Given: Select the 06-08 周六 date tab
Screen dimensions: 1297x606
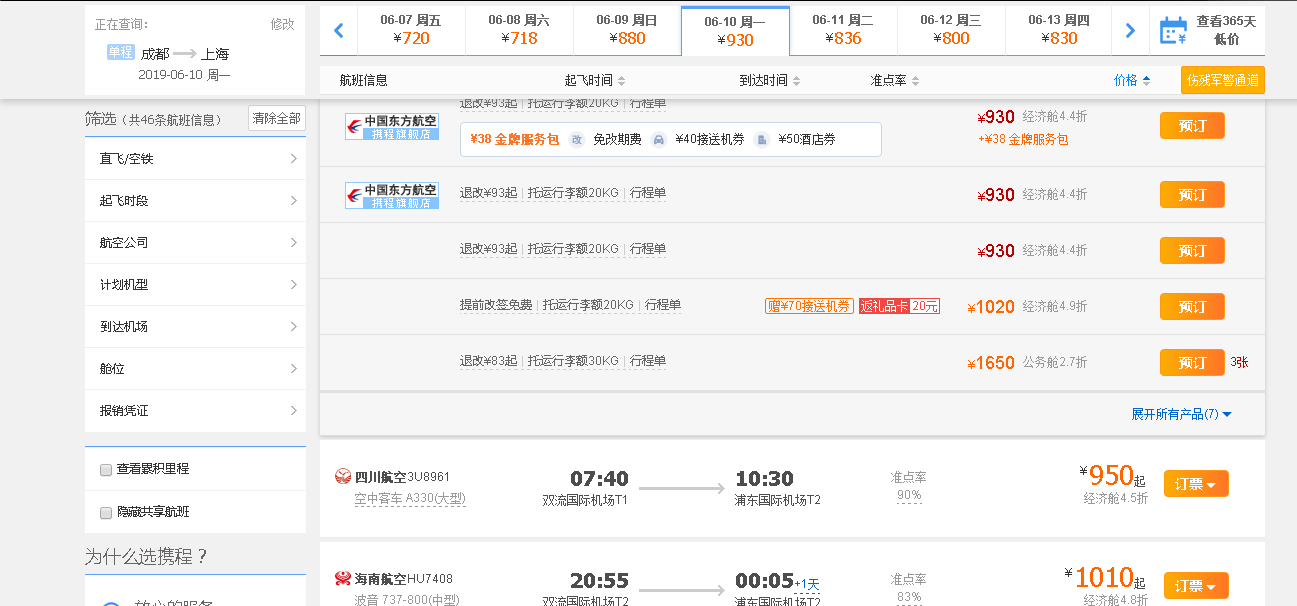Looking at the screenshot, I should (519, 30).
